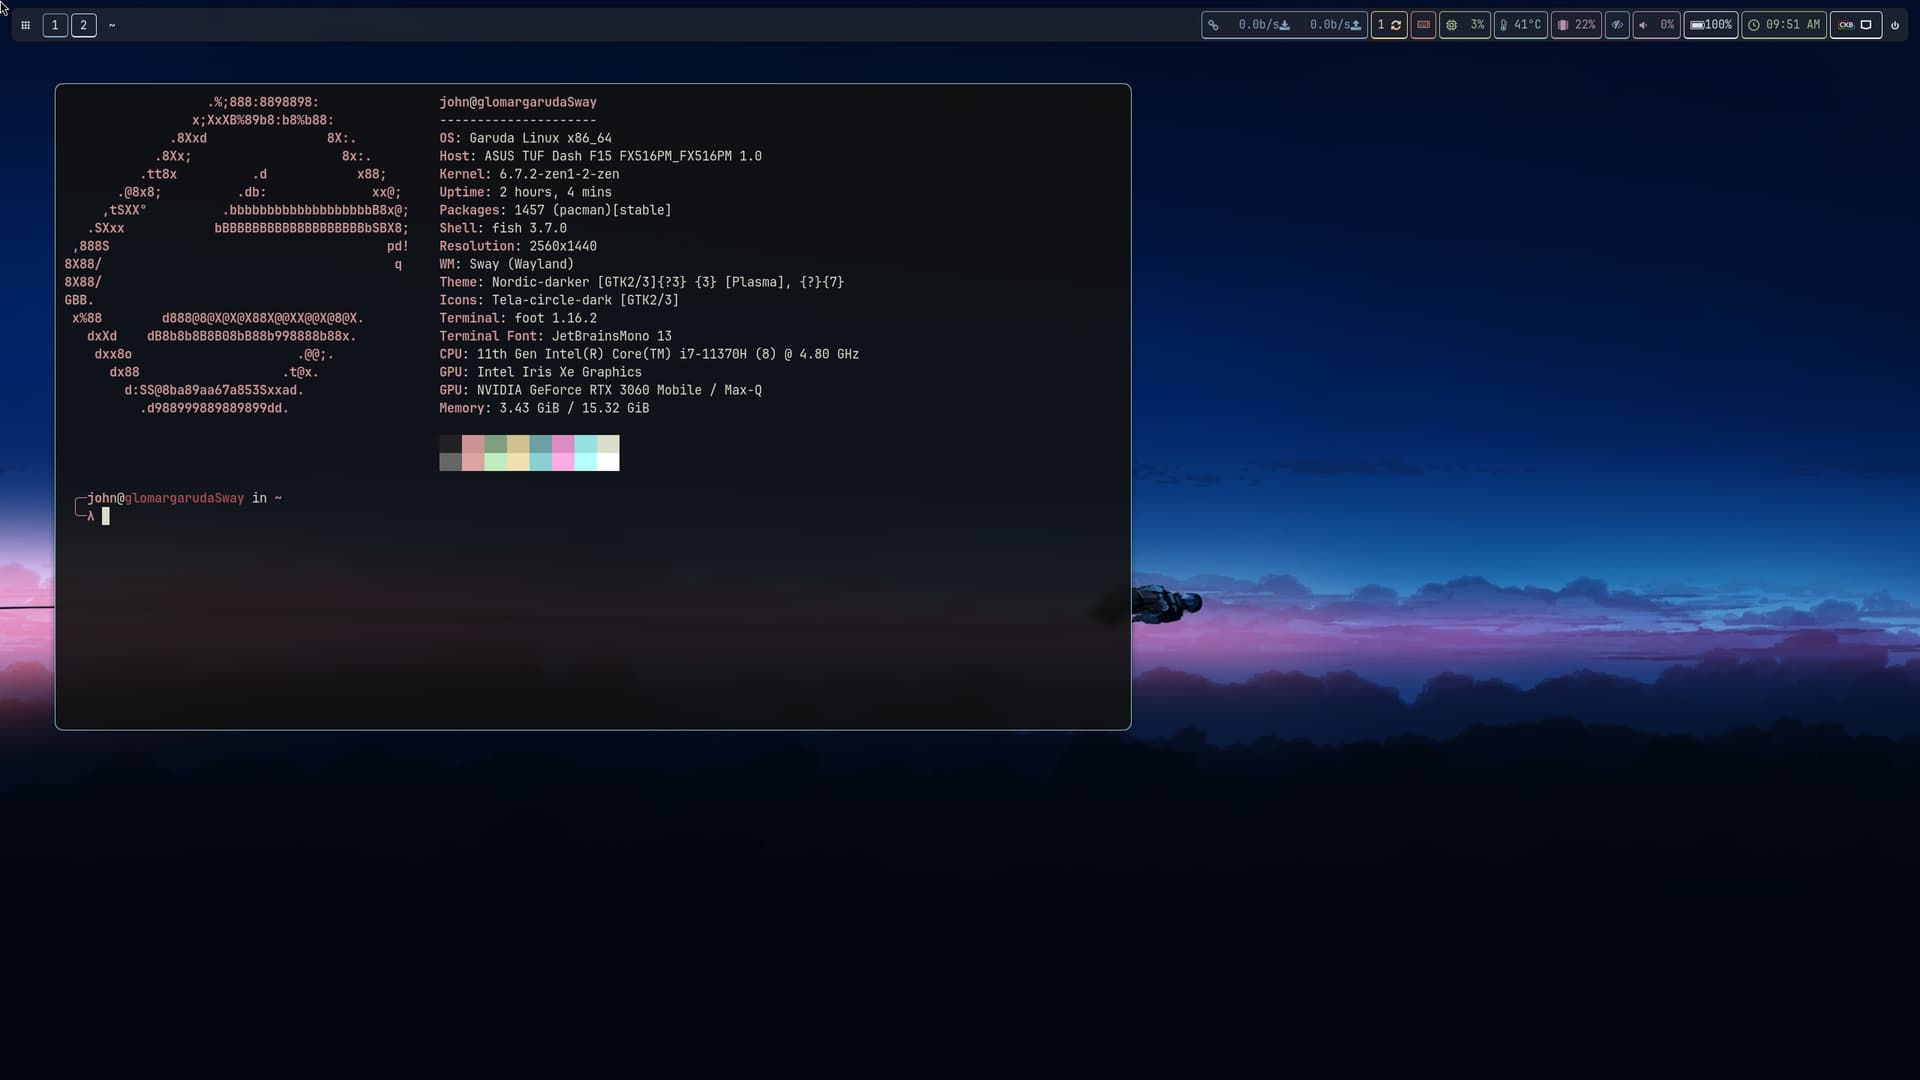This screenshot has height=1080, width=1920.
Task: Click the 41°C temperature indicator
Action: tap(1521, 25)
